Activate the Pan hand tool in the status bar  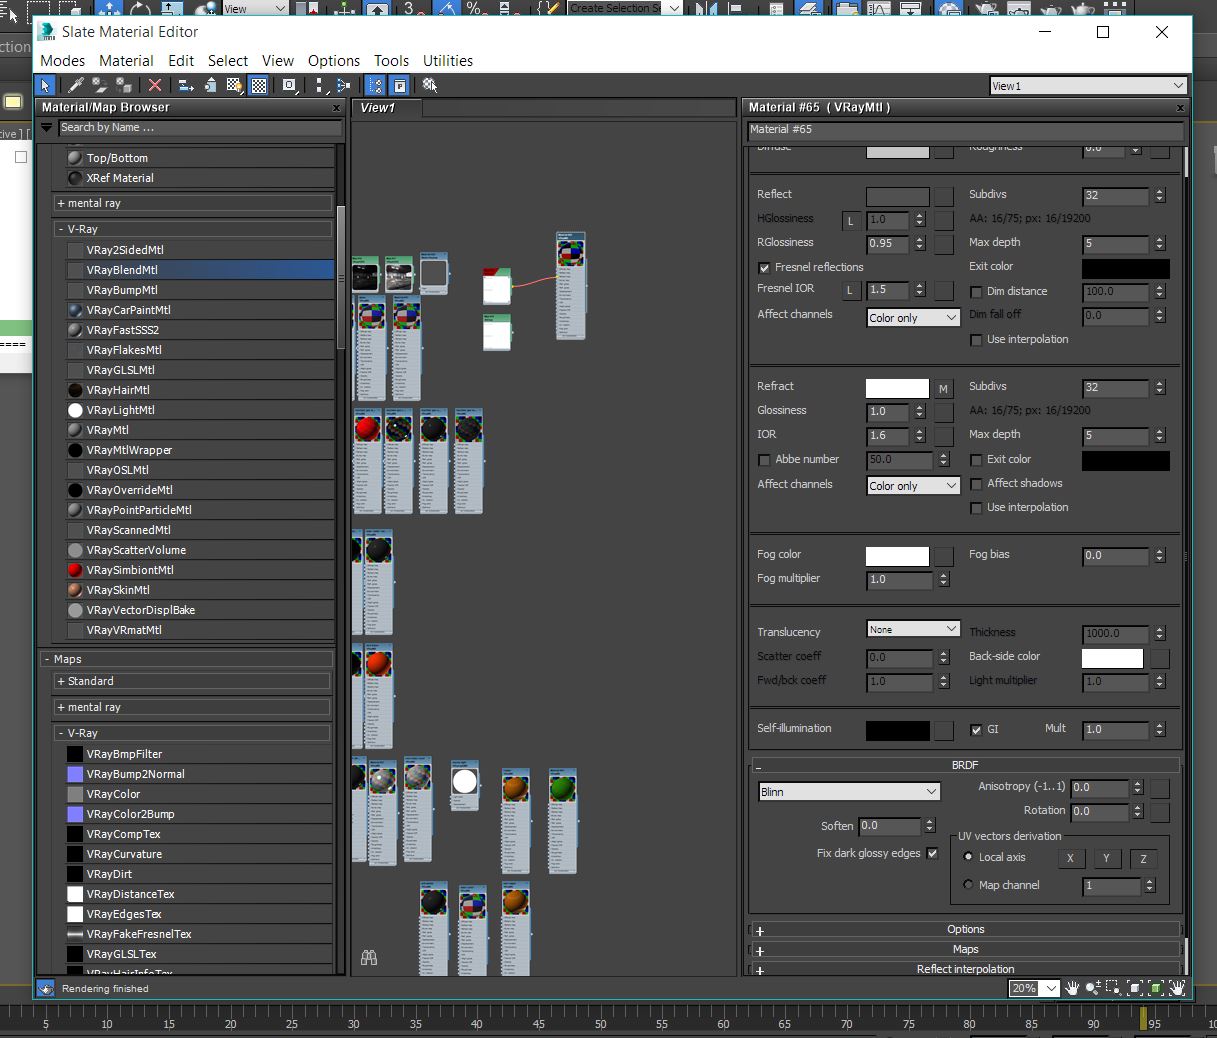tap(1073, 990)
